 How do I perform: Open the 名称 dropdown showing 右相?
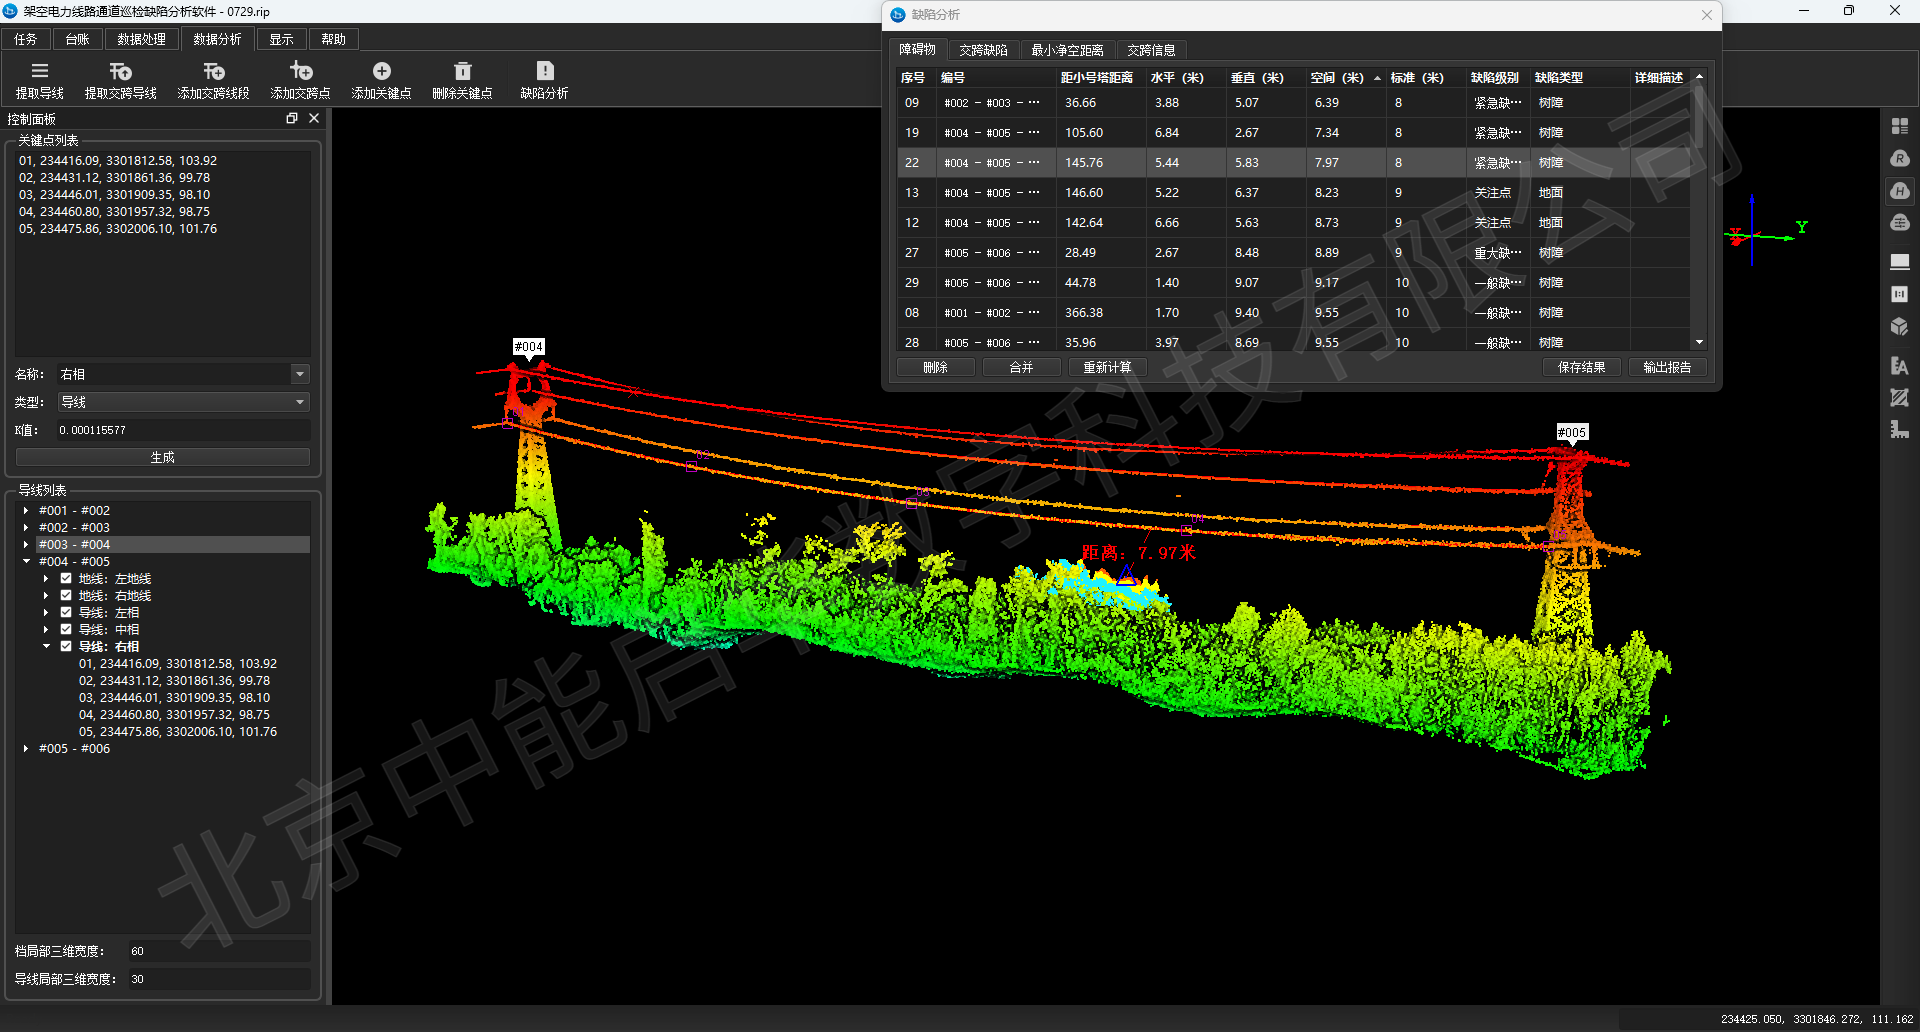[299, 374]
